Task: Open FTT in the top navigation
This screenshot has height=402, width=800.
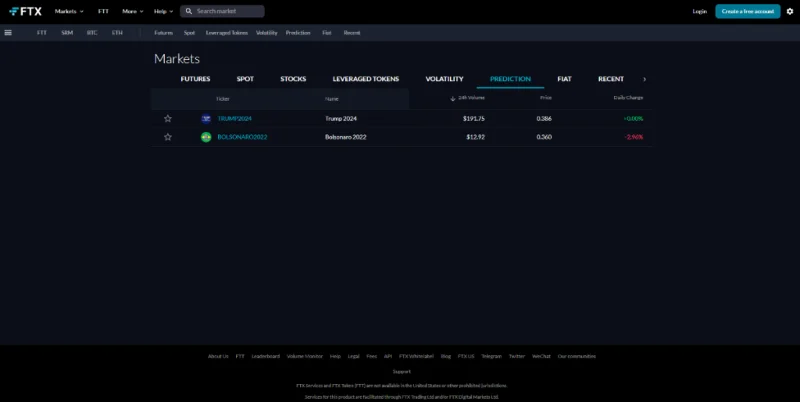Action: click(x=103, y=11)
